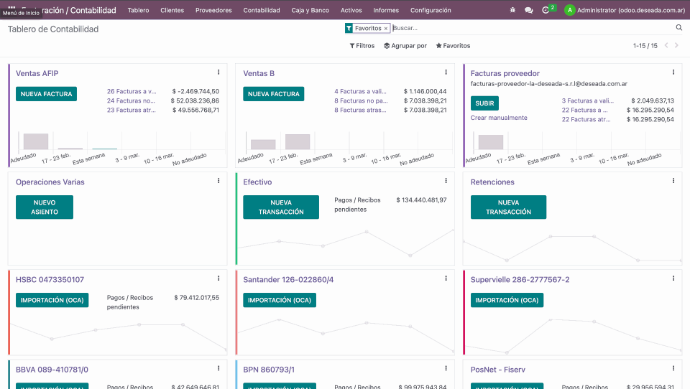Image resolution: width=690 pixels, height=389 pixels.
Task: Open the conversations chat bubble icon
Action: (x=529, y=10)
